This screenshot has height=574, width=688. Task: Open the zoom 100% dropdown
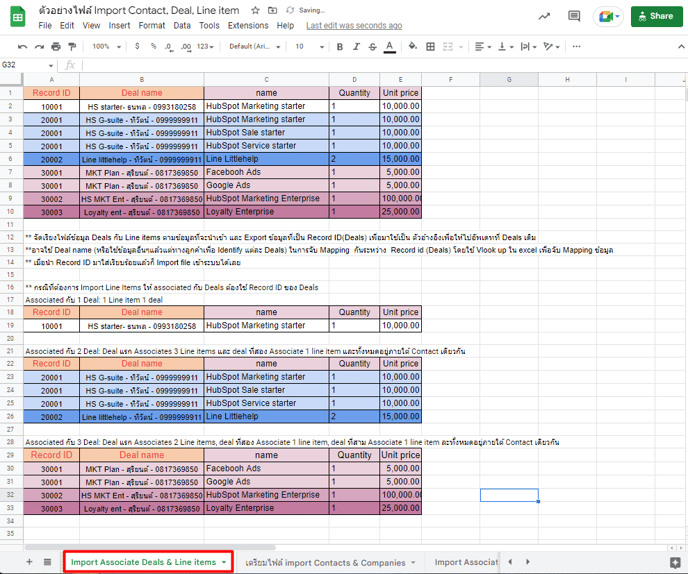coord(106,47)
